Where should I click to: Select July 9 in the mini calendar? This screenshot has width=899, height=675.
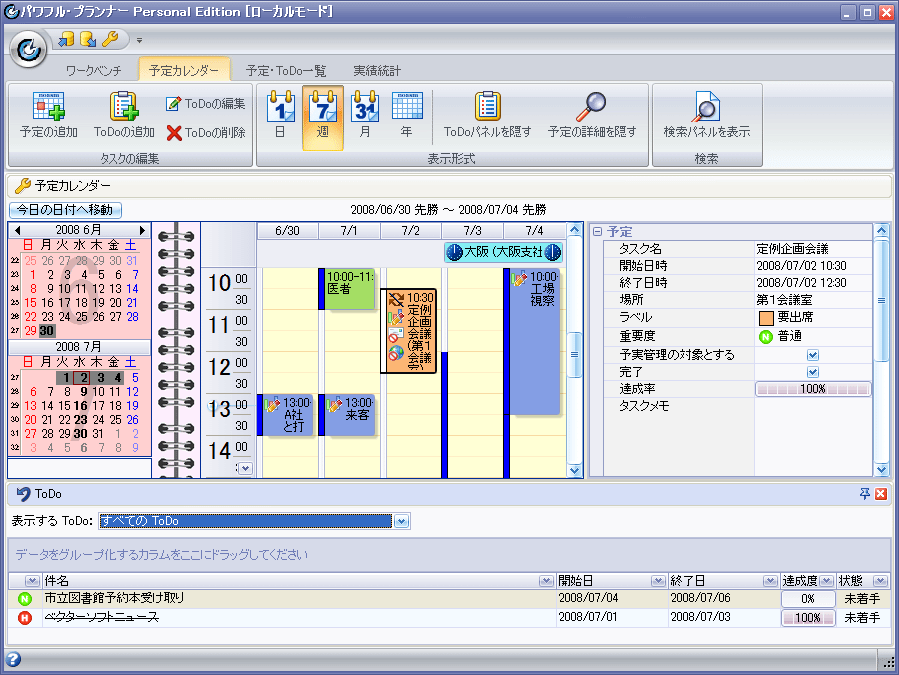[x=84, y=392]
